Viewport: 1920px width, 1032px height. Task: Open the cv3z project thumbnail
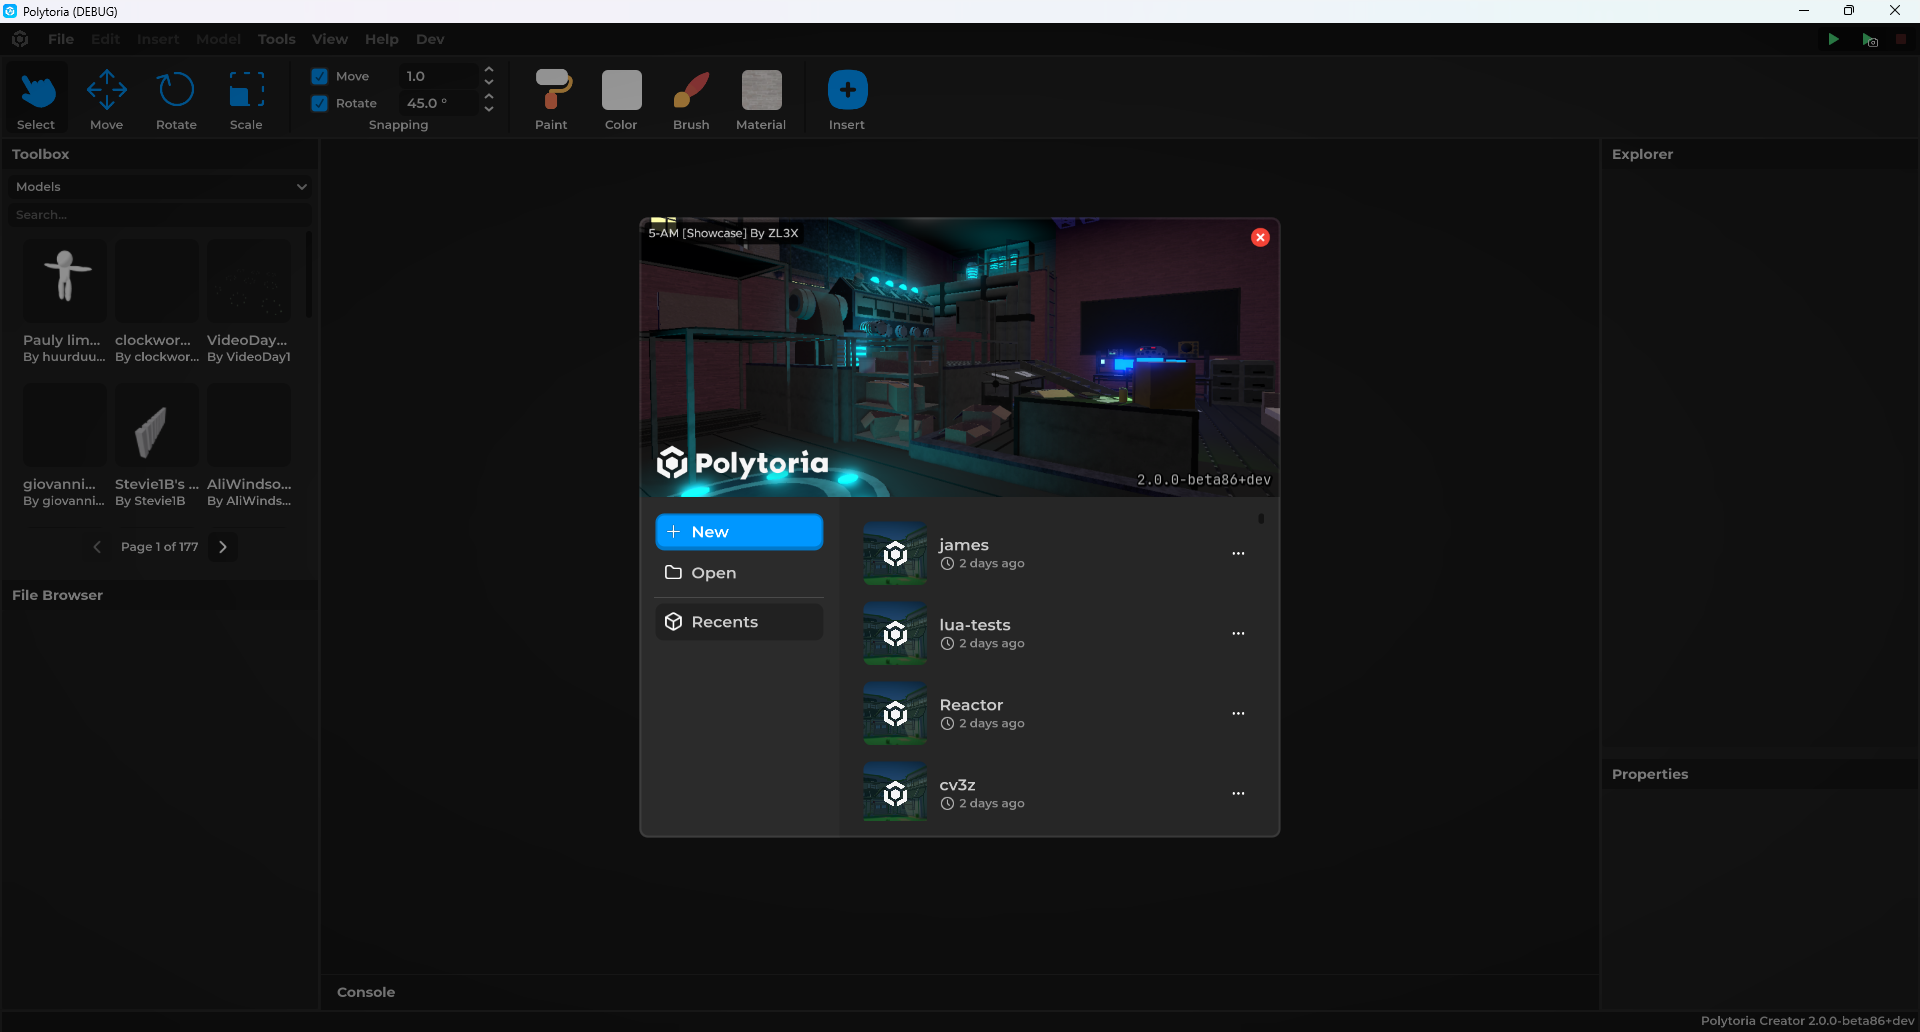895,793
